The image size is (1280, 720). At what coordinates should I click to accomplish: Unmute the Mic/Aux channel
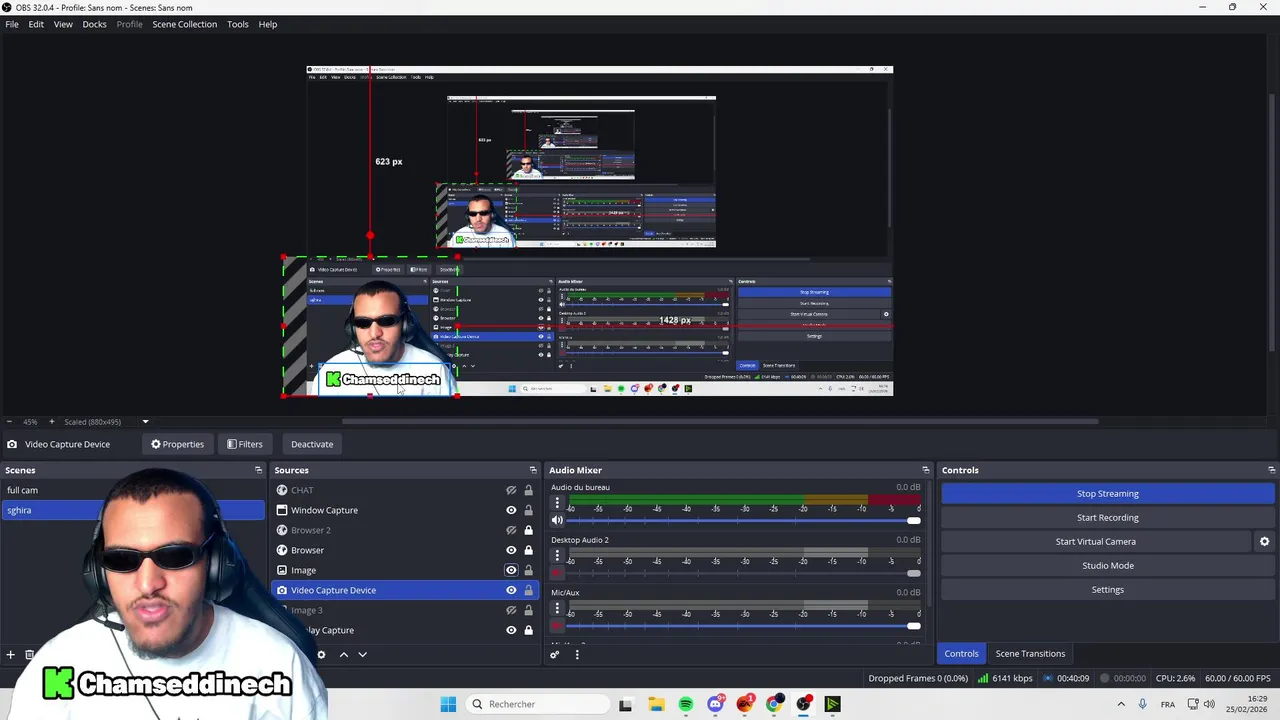(557, 626)
